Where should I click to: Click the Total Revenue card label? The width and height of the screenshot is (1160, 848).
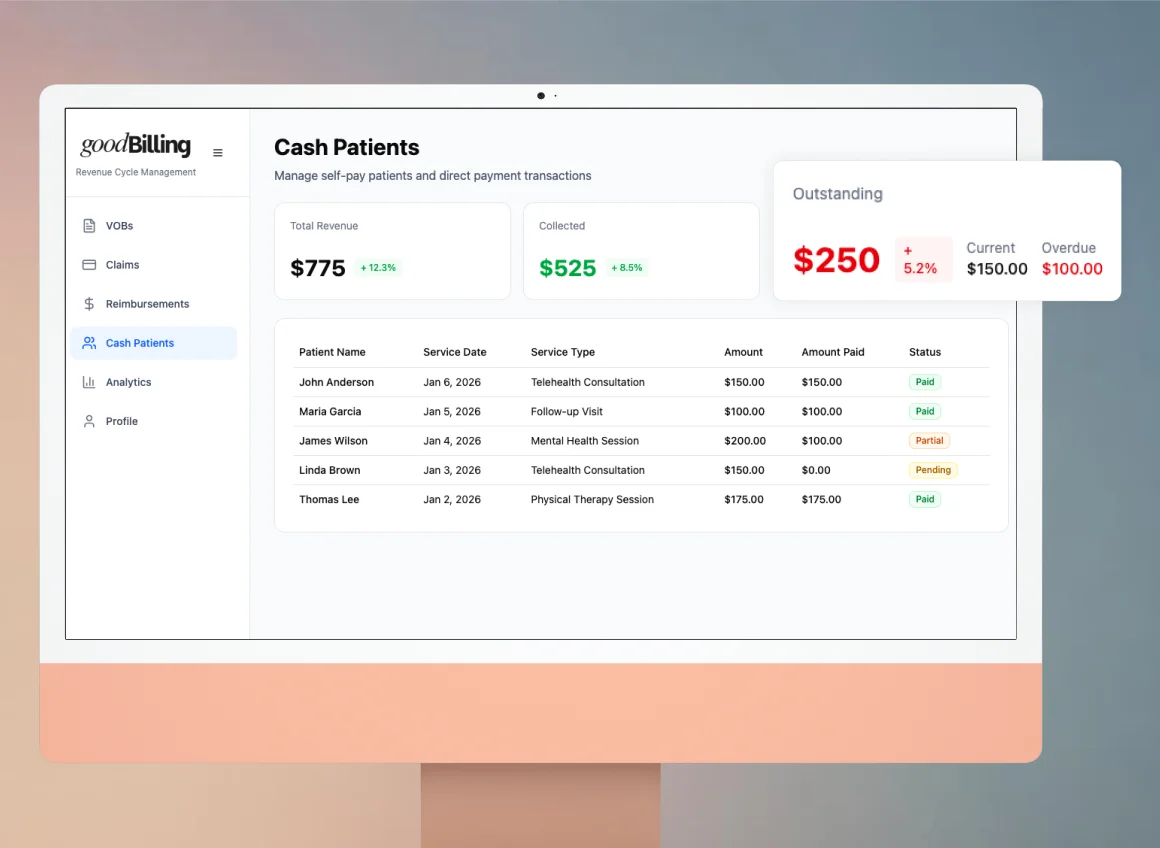[324, 226]
